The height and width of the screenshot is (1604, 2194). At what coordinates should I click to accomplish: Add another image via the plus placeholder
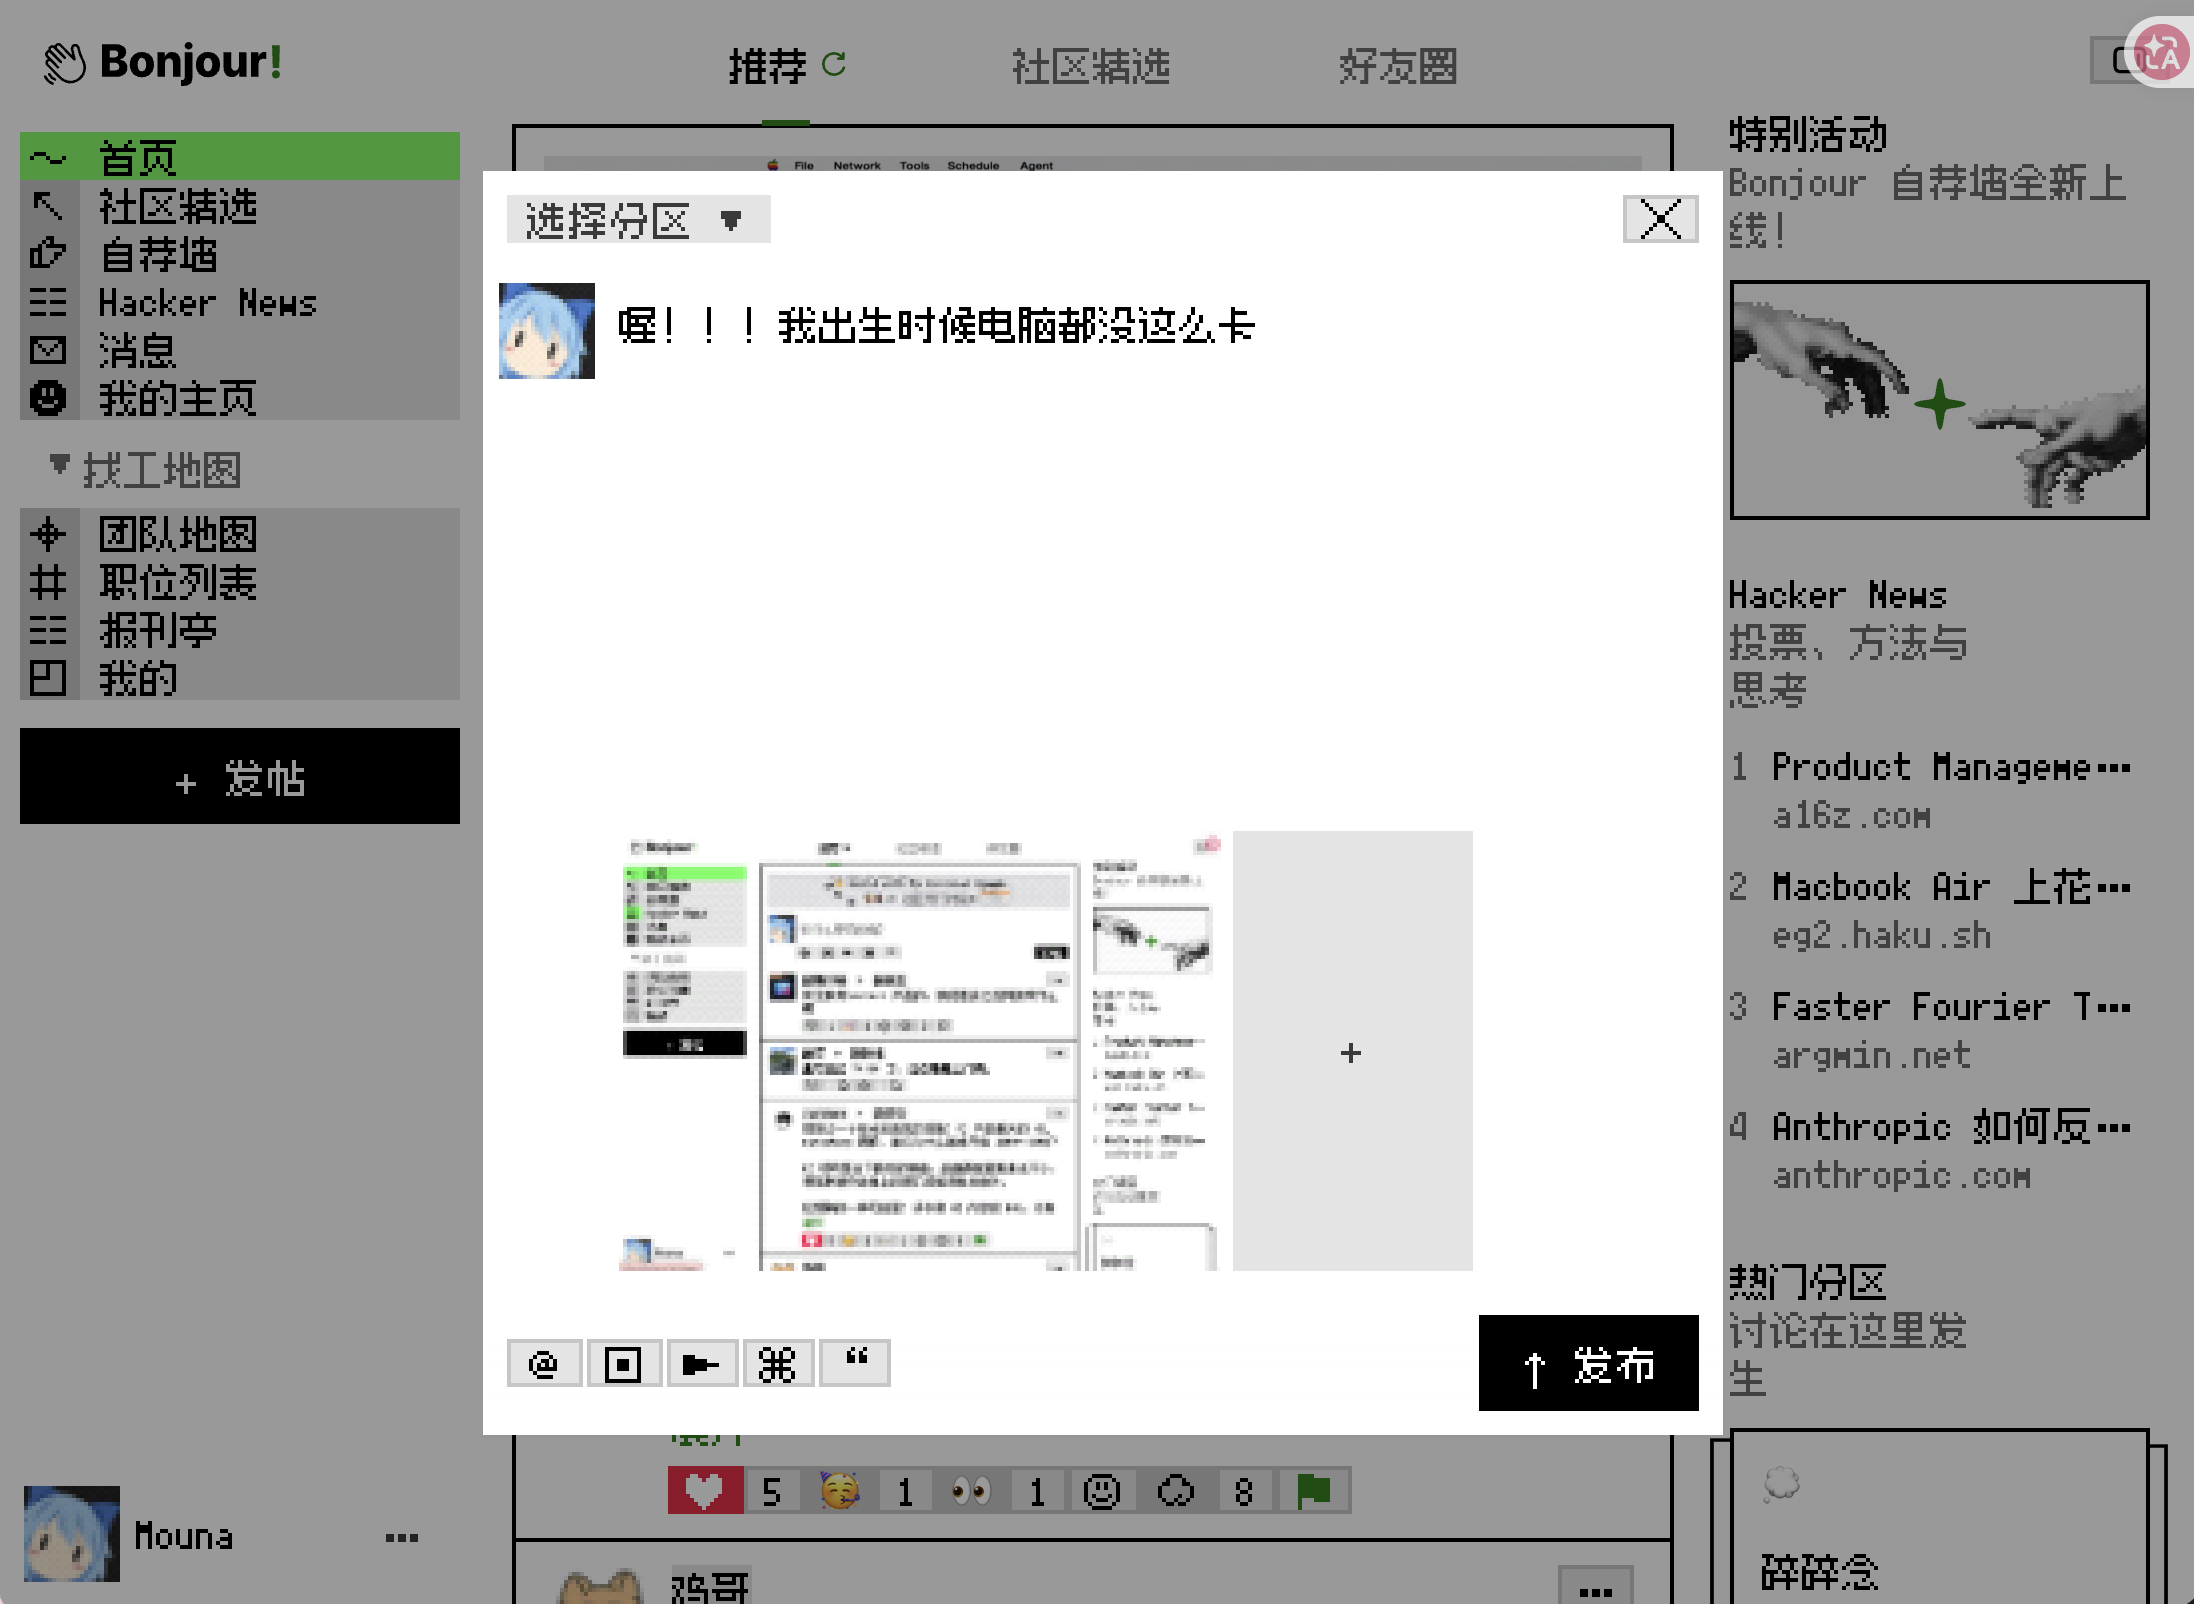pyautogui.click(x=1352, y=1051)
